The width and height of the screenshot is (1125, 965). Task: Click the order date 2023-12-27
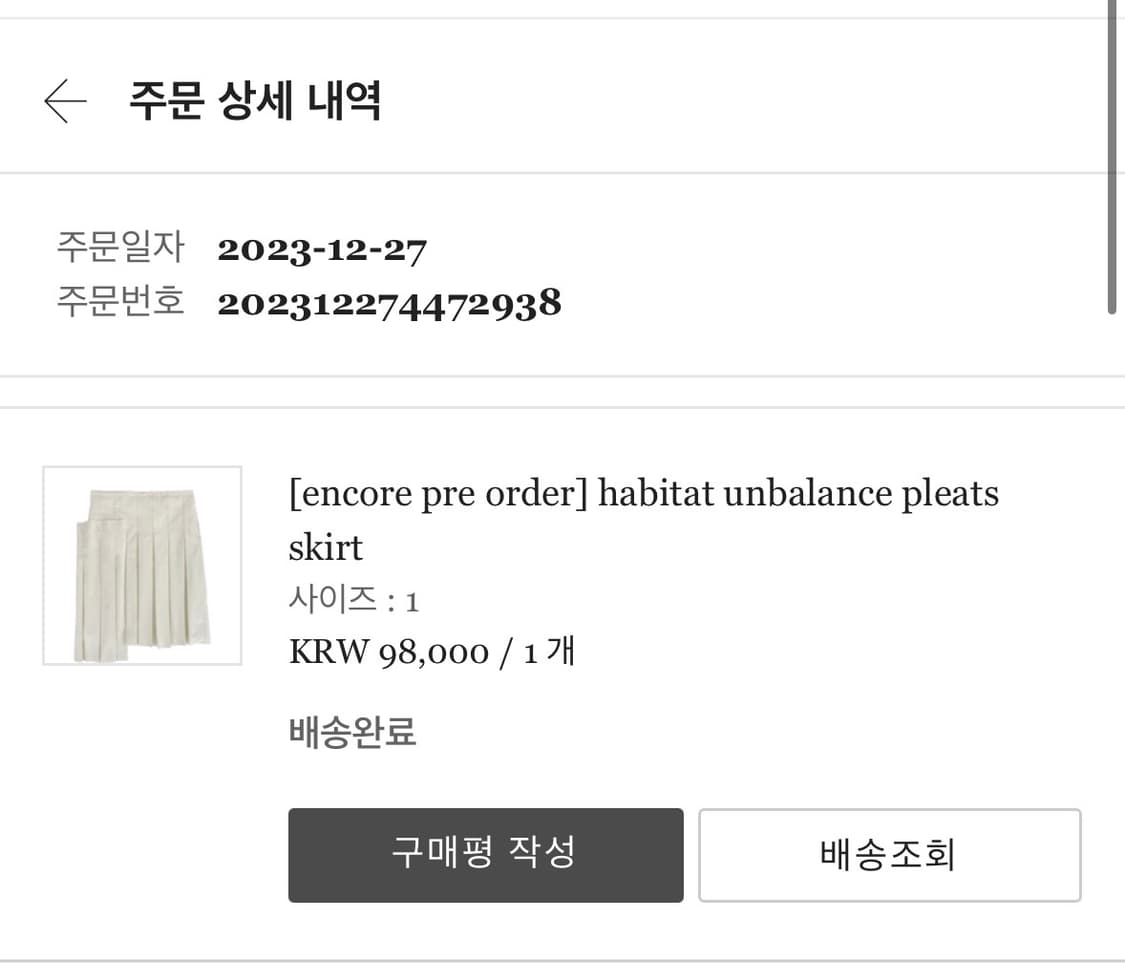(322, 249)
